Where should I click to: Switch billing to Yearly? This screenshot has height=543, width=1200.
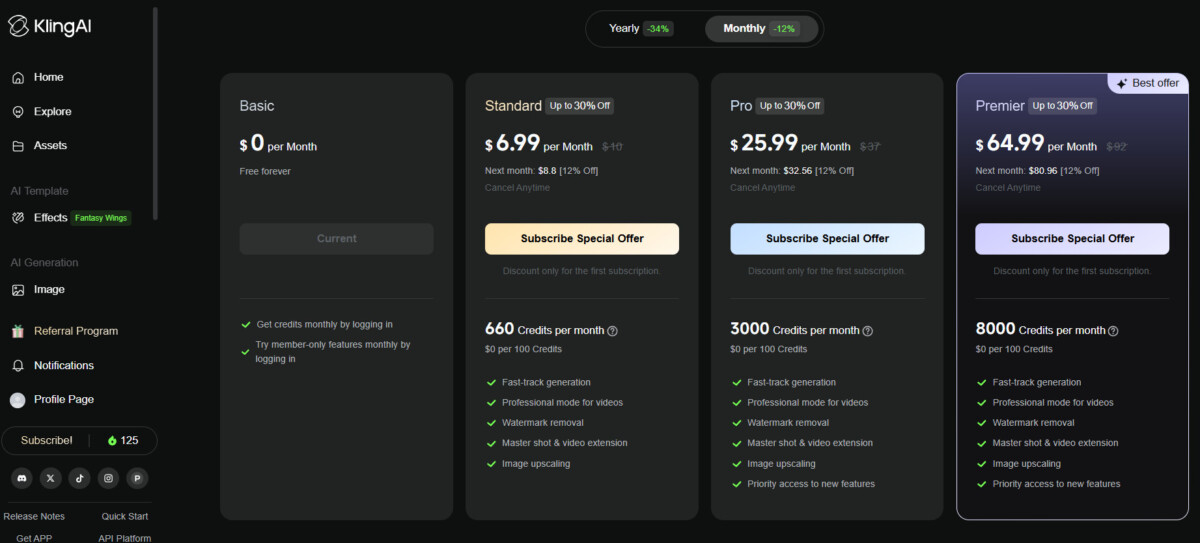641,28
